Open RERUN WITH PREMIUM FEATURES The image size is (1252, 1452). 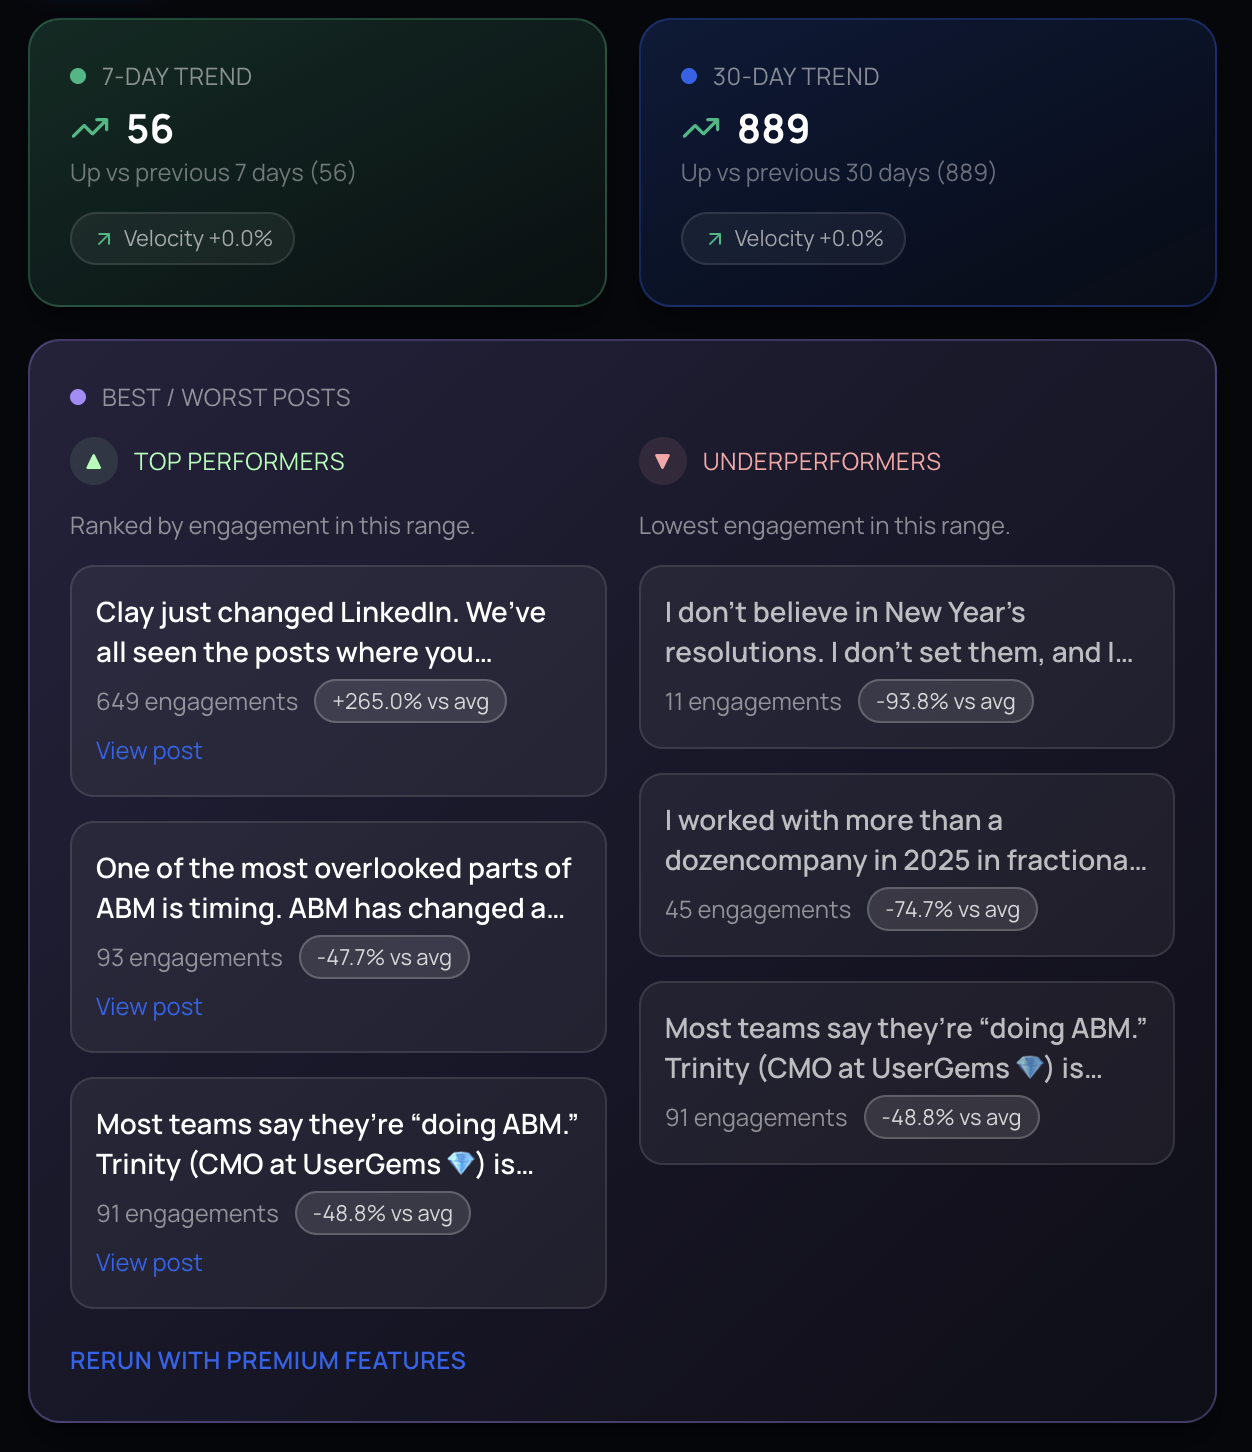pyautogui.click(x=268, y=1360)
